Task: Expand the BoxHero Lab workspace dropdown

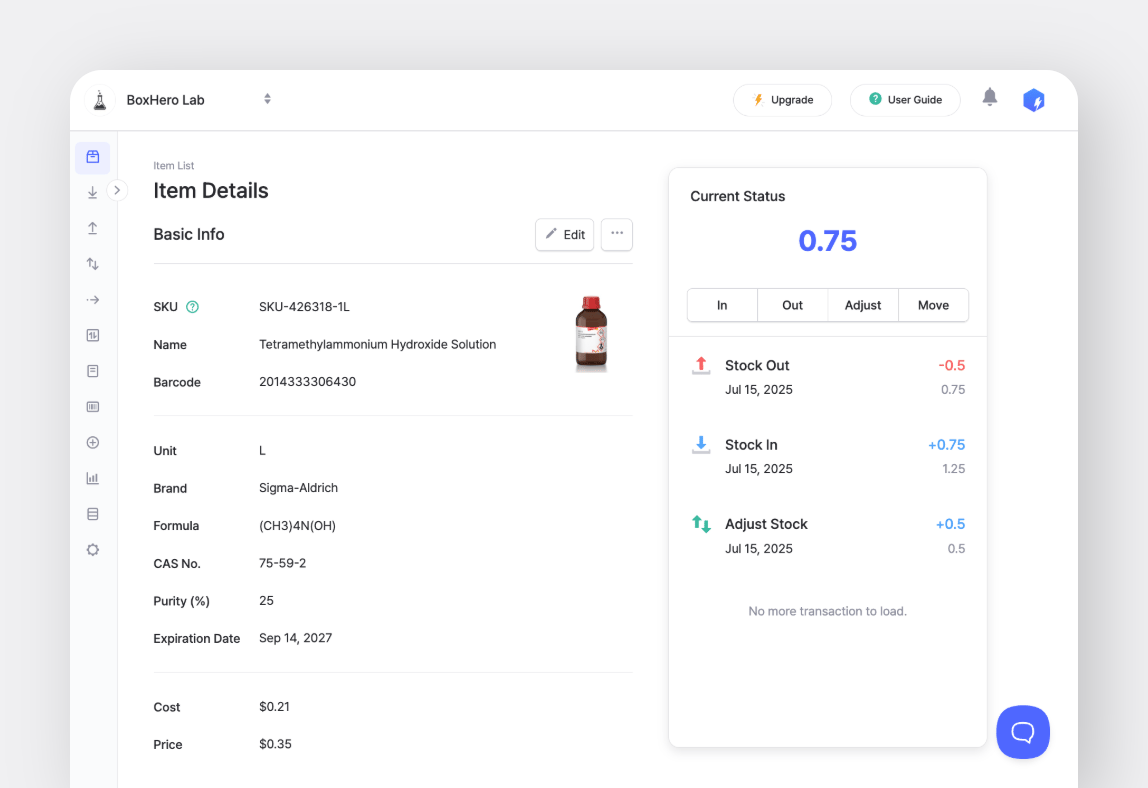Action: point(267,99)
